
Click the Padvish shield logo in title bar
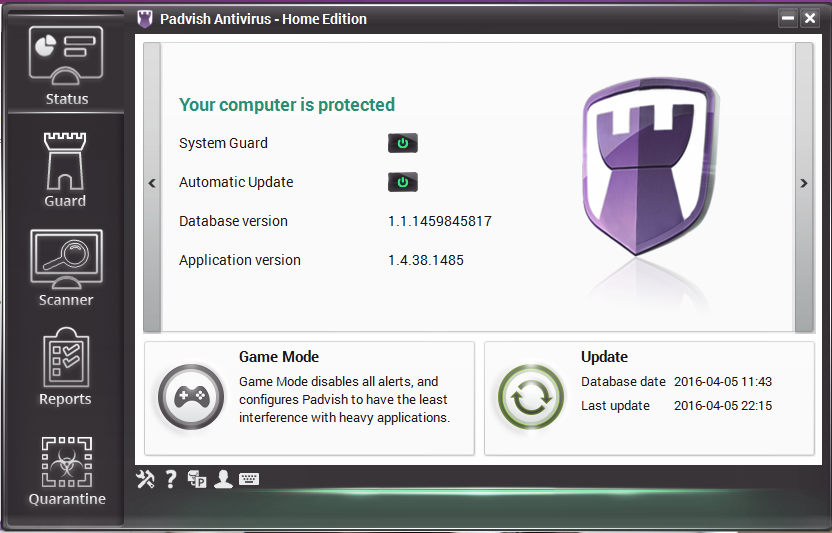click(145, 19)
